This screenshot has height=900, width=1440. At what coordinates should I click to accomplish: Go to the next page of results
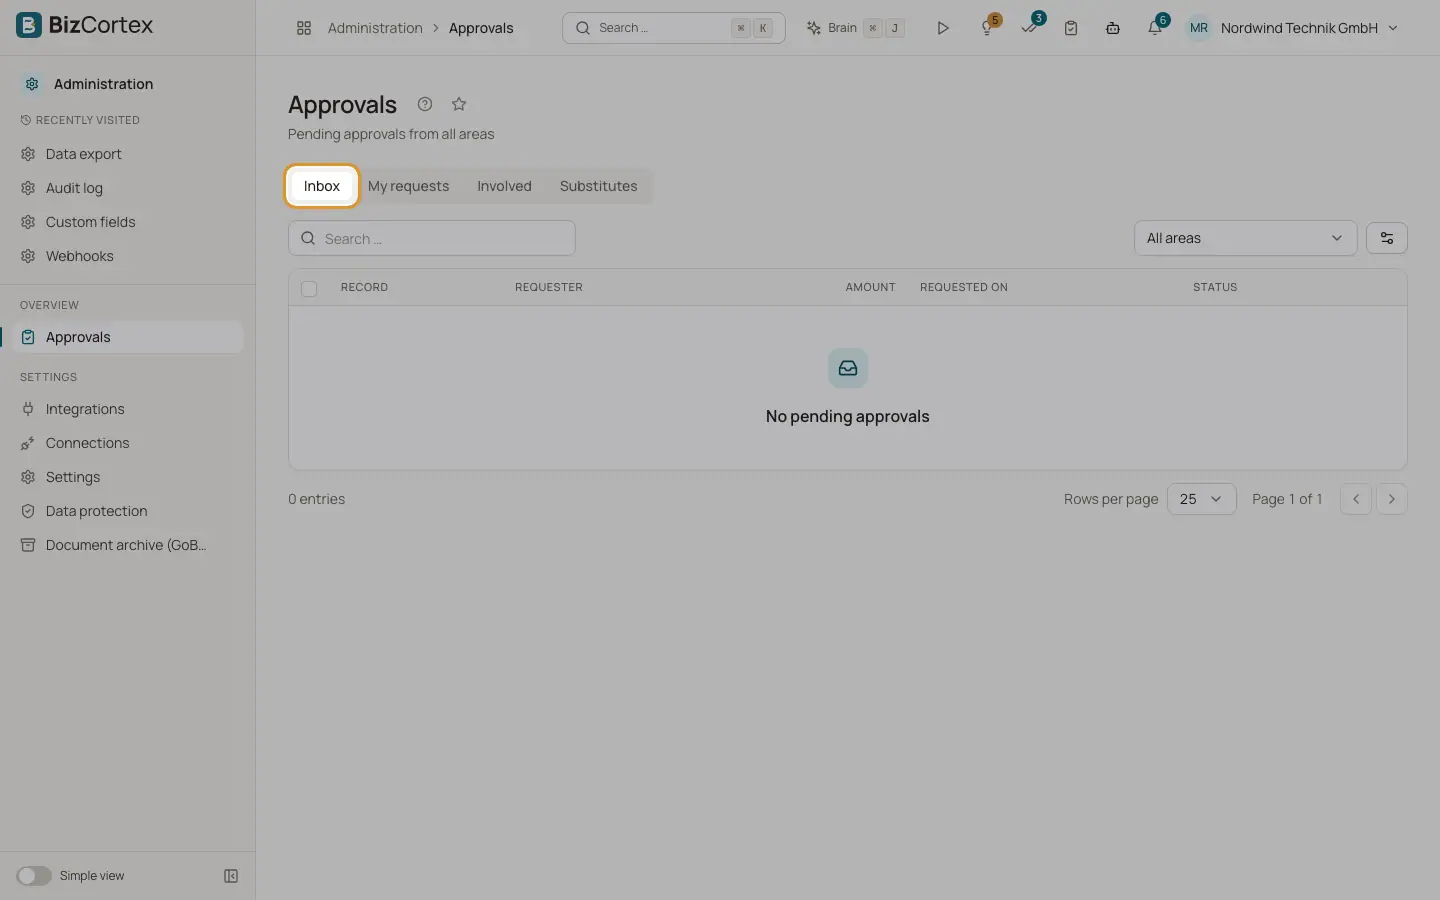tap(1392, 499)
